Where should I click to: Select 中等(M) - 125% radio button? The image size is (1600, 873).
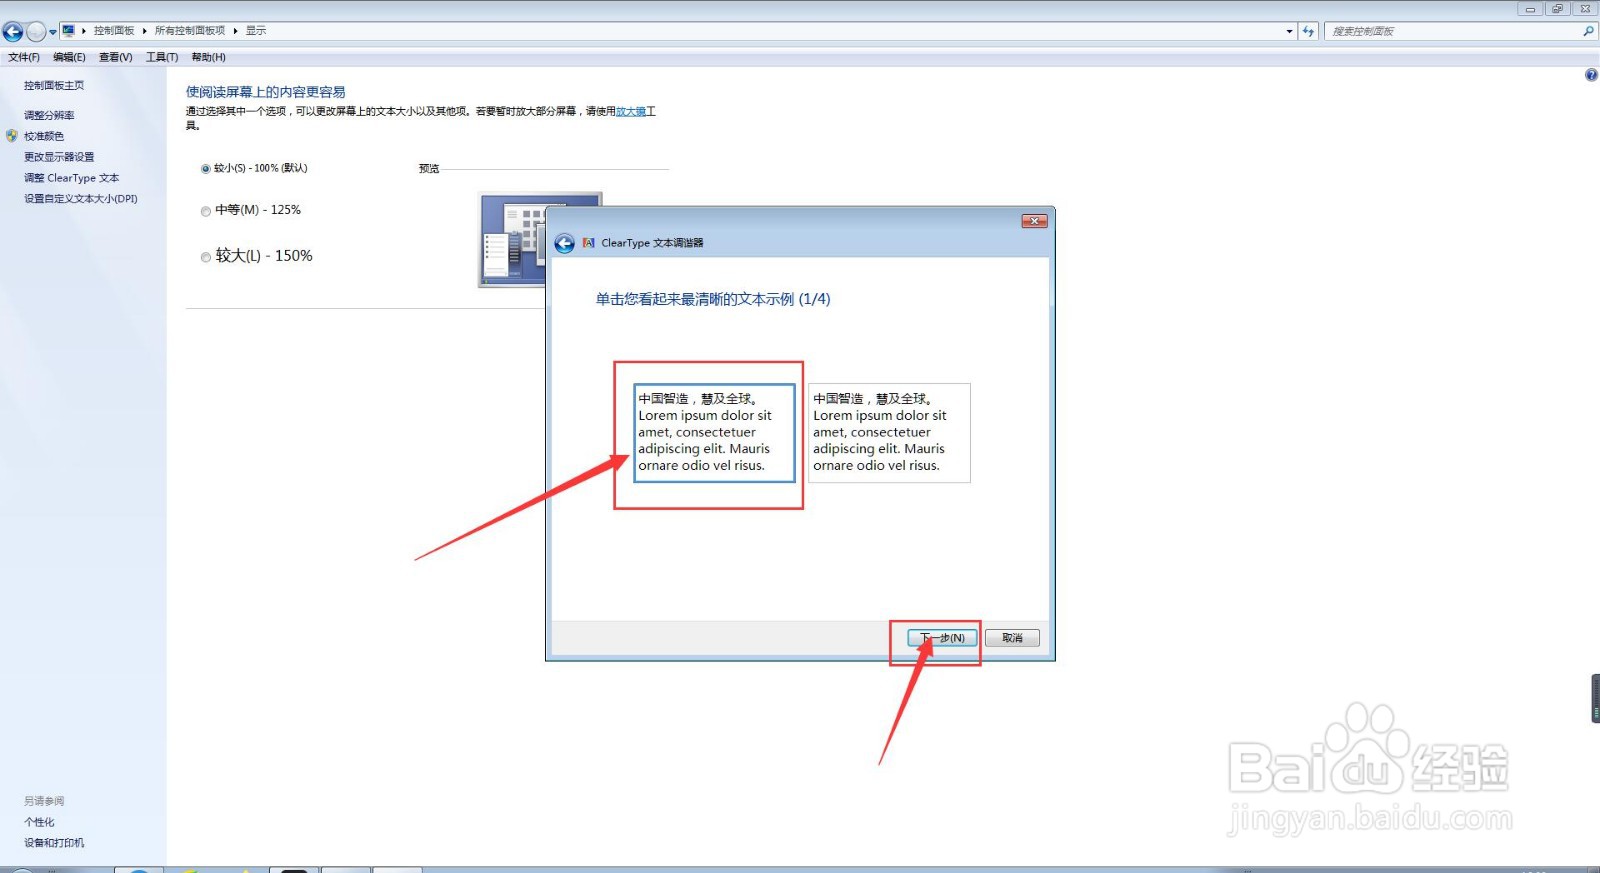(x=206, y=211)
